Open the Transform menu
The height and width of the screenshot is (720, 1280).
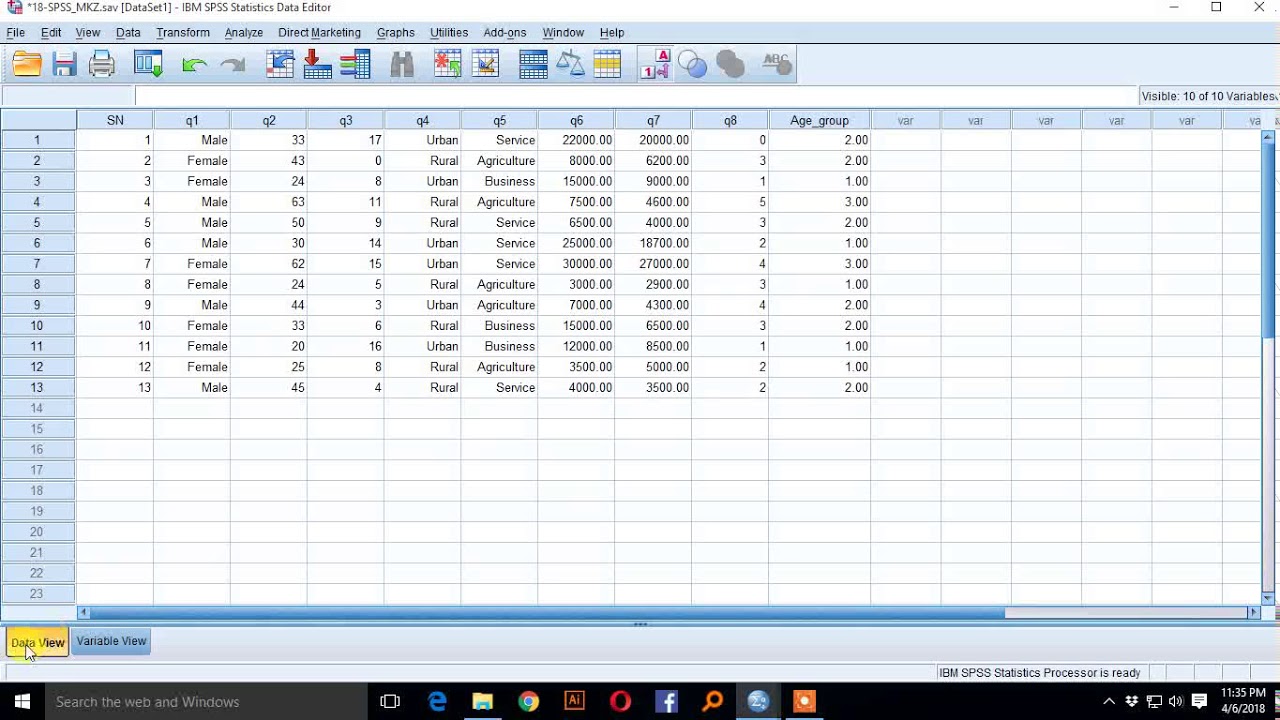[x=183, y=32]
